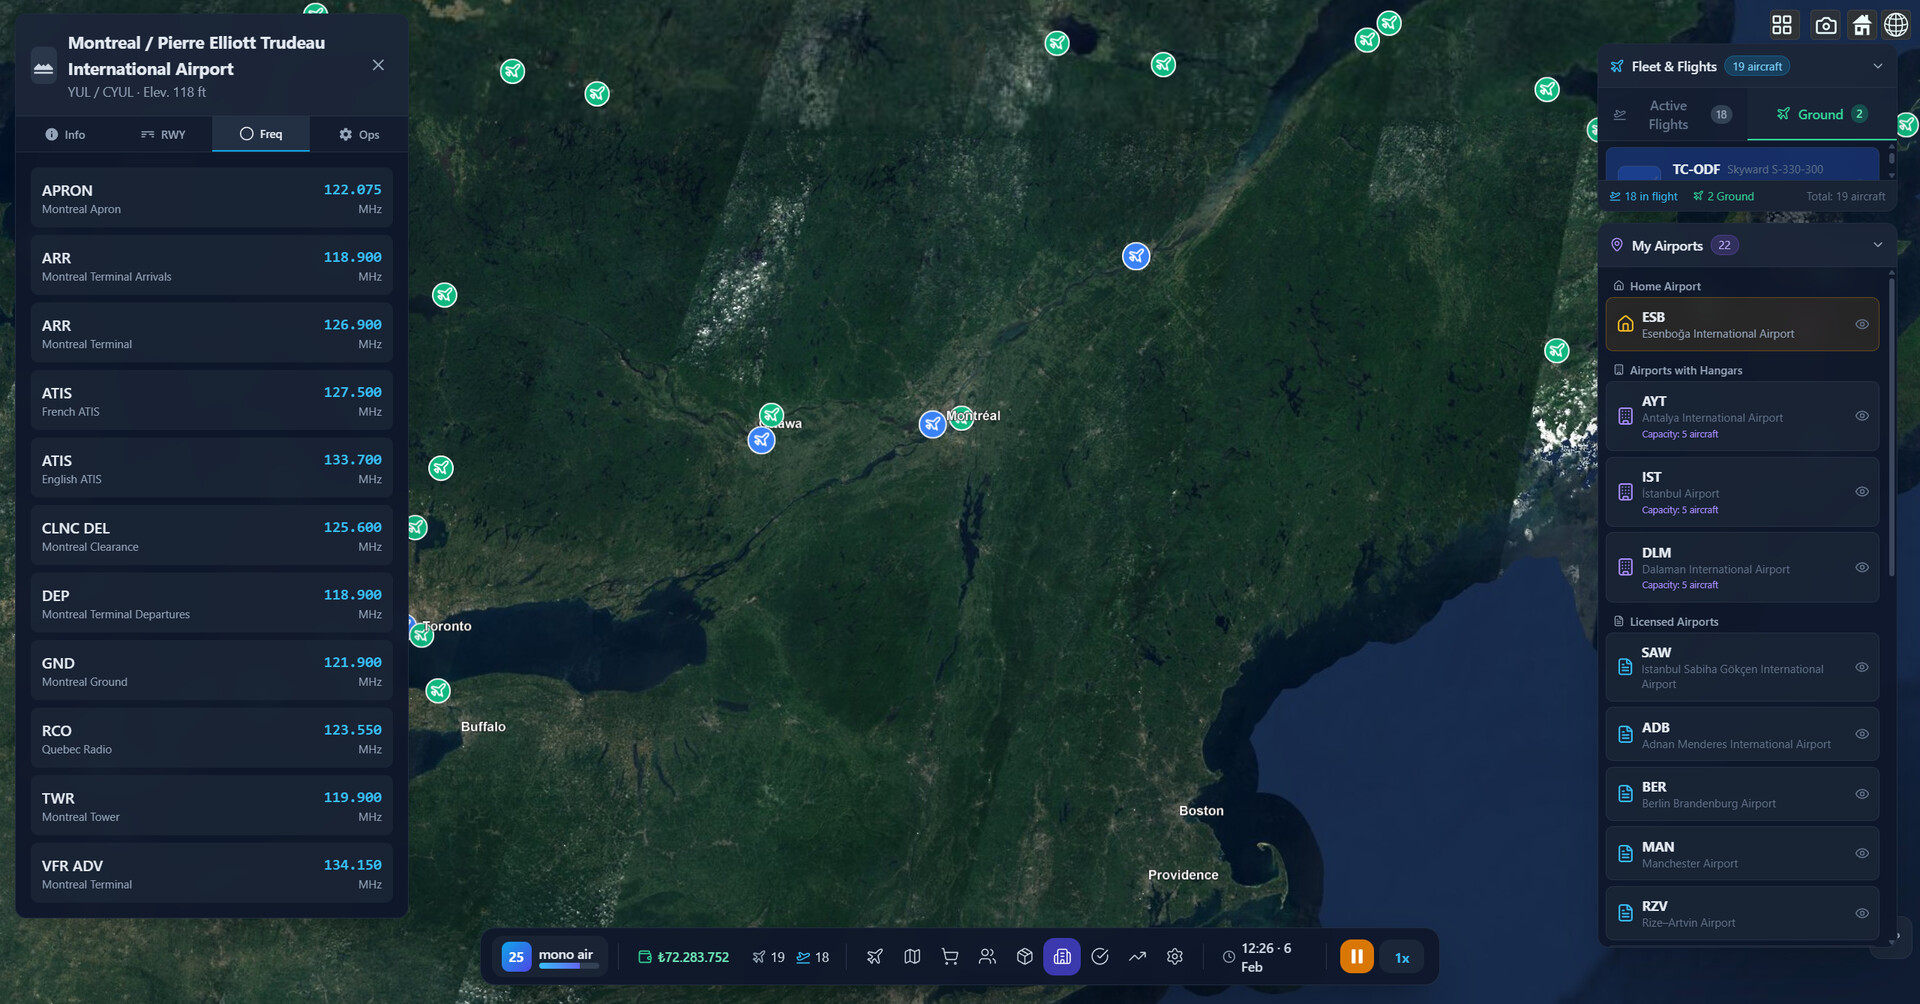Open the globe view icon
The height and width of the screenshot is (1004, 1920).
(1896, 25)
